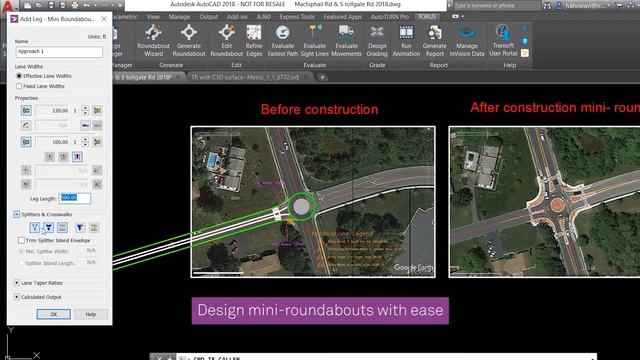Open the Roundabout Wizard tool
This screenshot has height=360, width=640.
click(153, 40)
